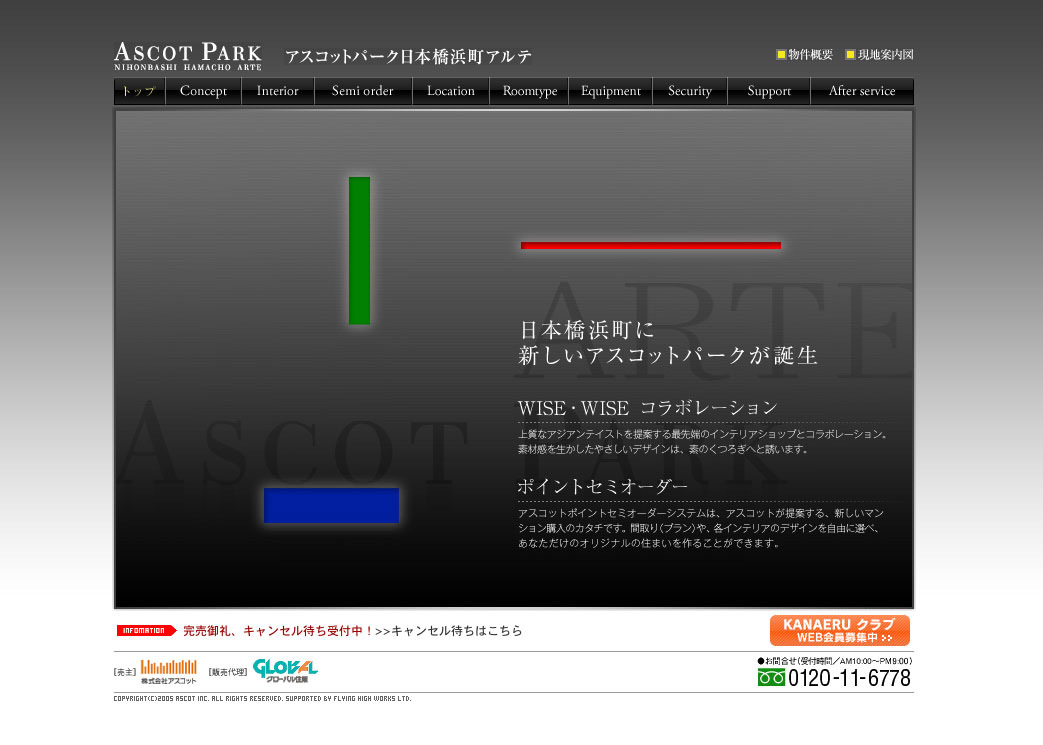Click the yellow square beside 物件概要
The height and width of the screenshot is (745, 1043).
782,55
